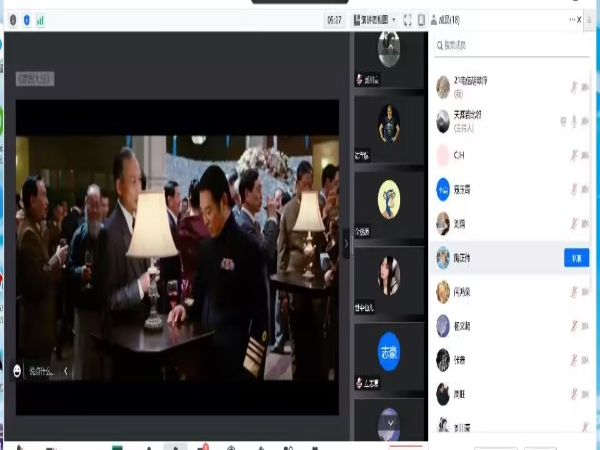600x450 pixels.
Task: Open the speaker view layout dropdown
Action: [x=375, y=20]
